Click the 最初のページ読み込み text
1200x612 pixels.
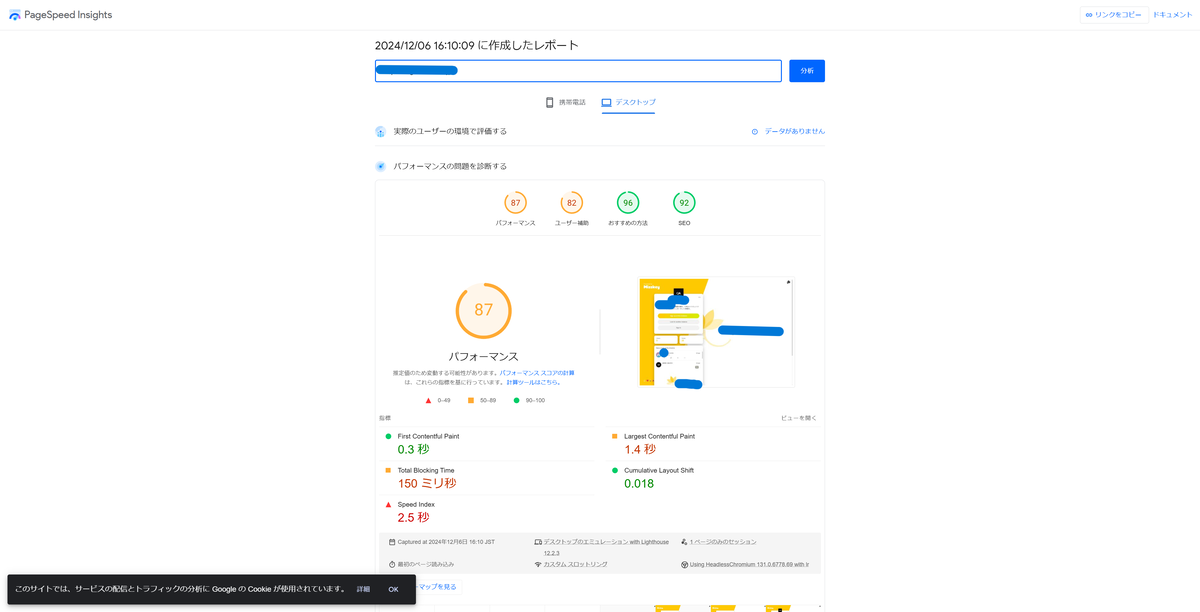point(426,564)
